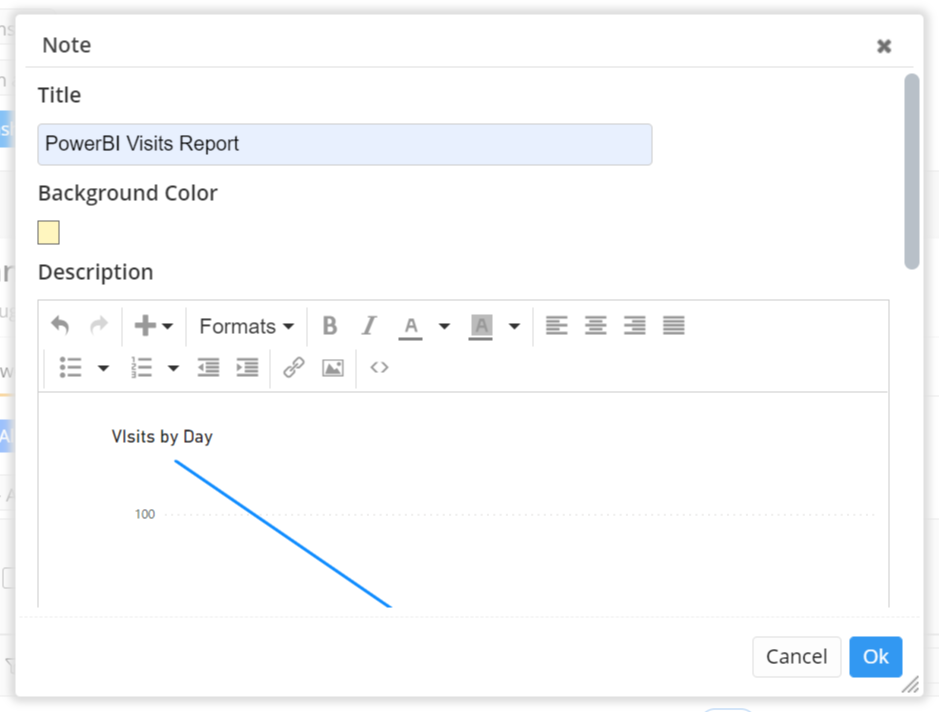Cancel the note dialog

click(x=796, y=657)
